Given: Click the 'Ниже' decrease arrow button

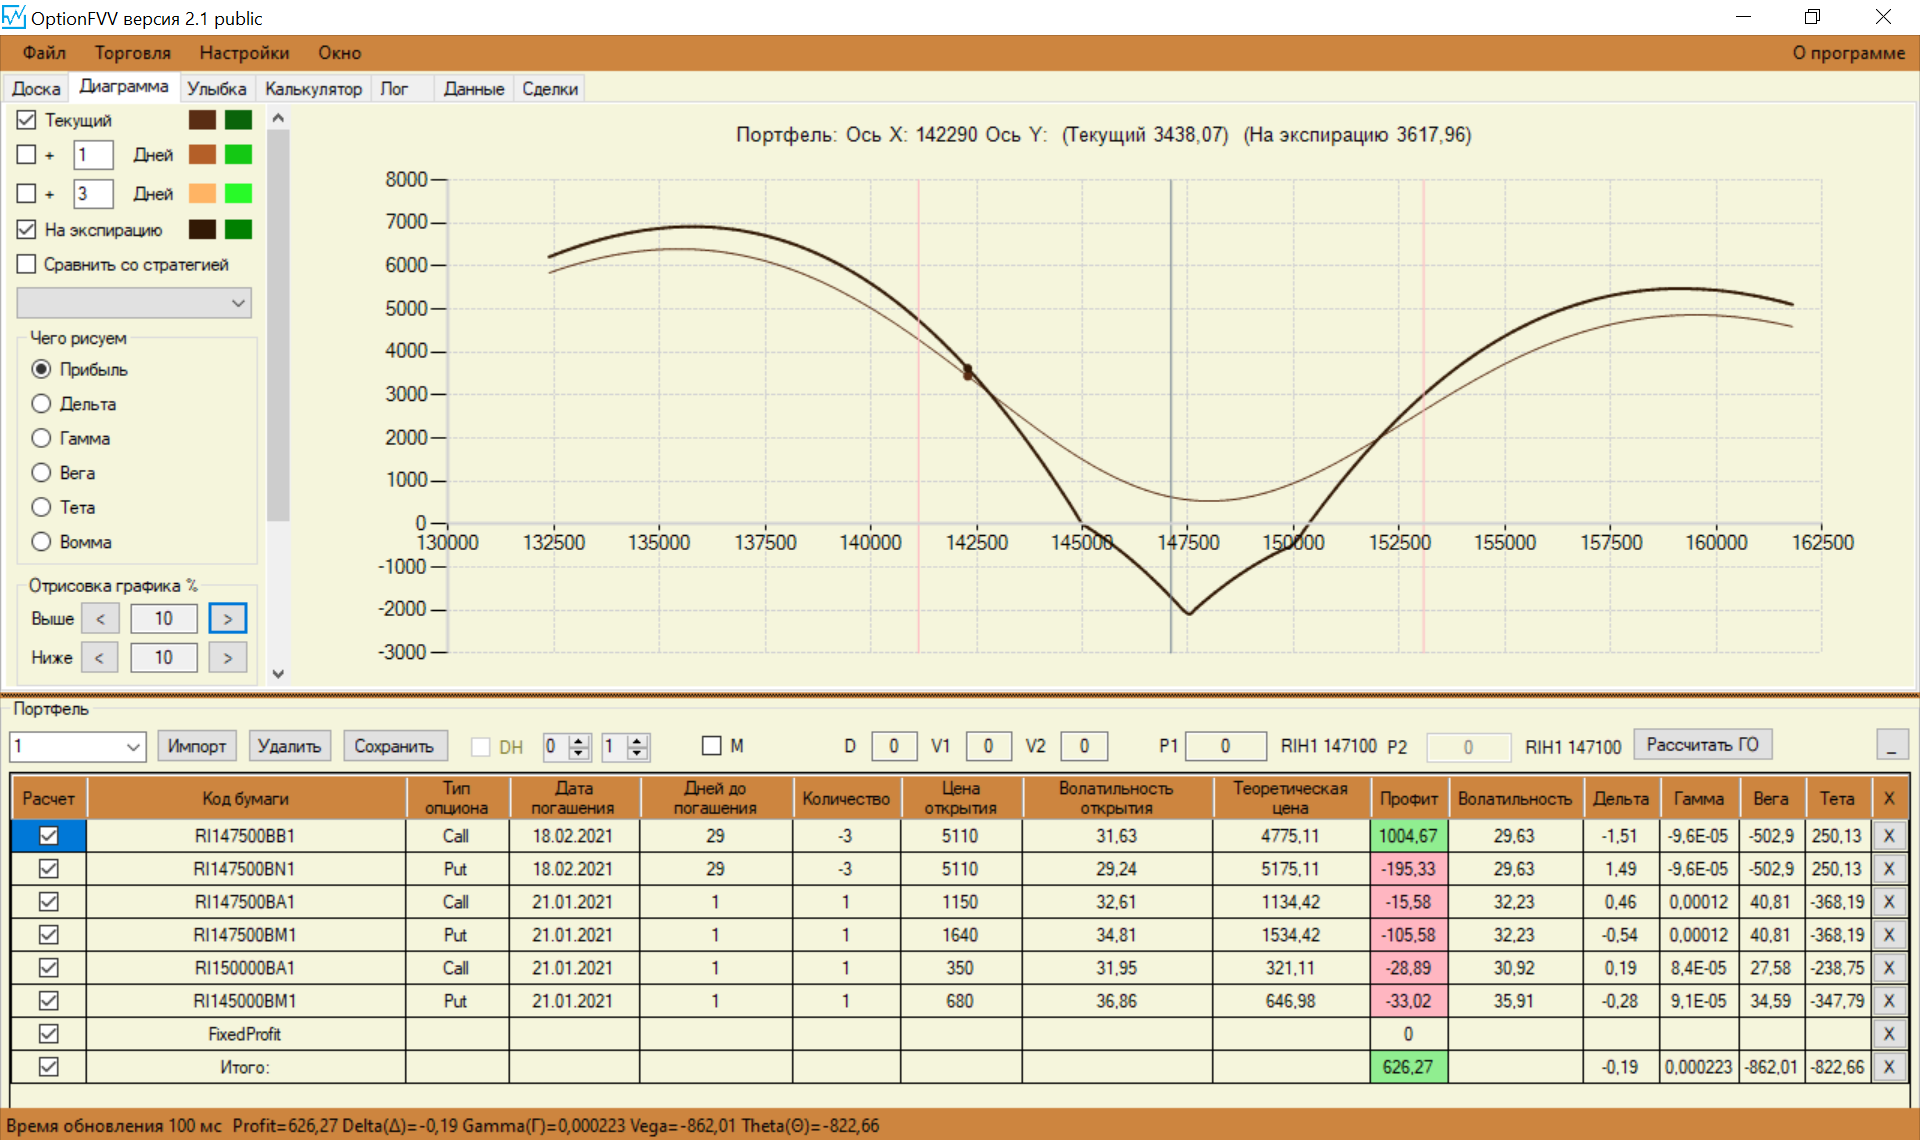Looking at the screenshot, I should tap(99, 658).
